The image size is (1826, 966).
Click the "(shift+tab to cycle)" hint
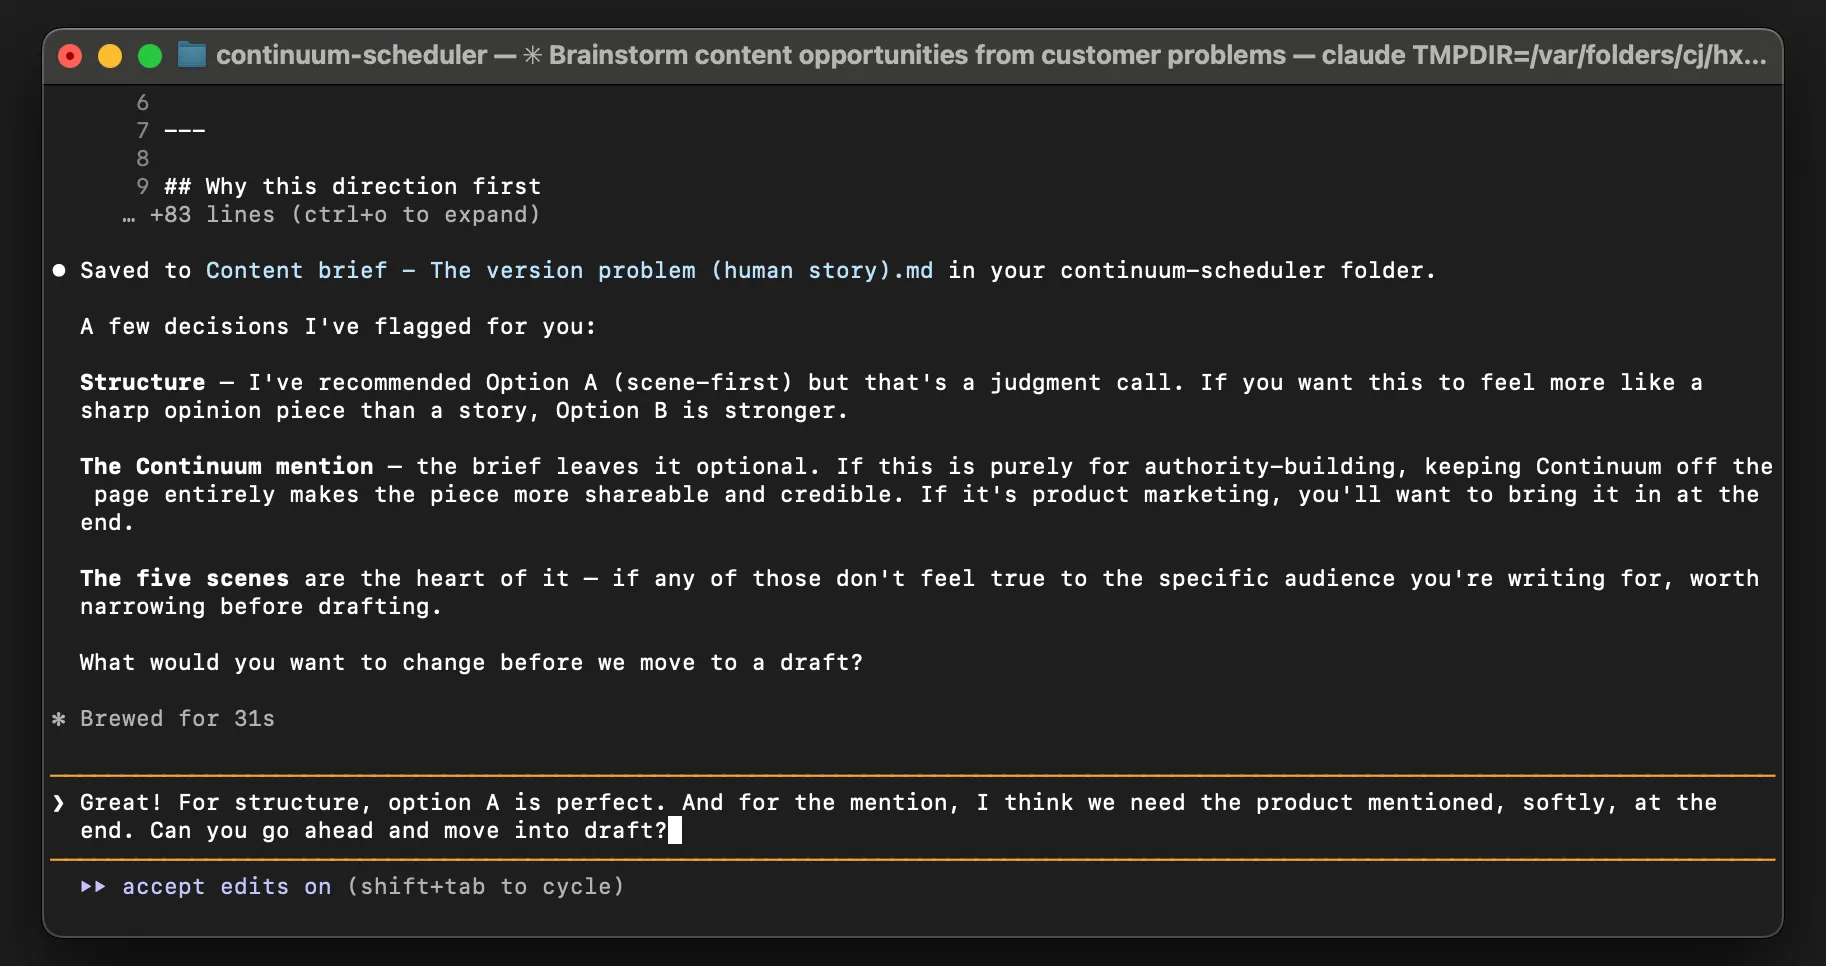[x=485, y=887]
